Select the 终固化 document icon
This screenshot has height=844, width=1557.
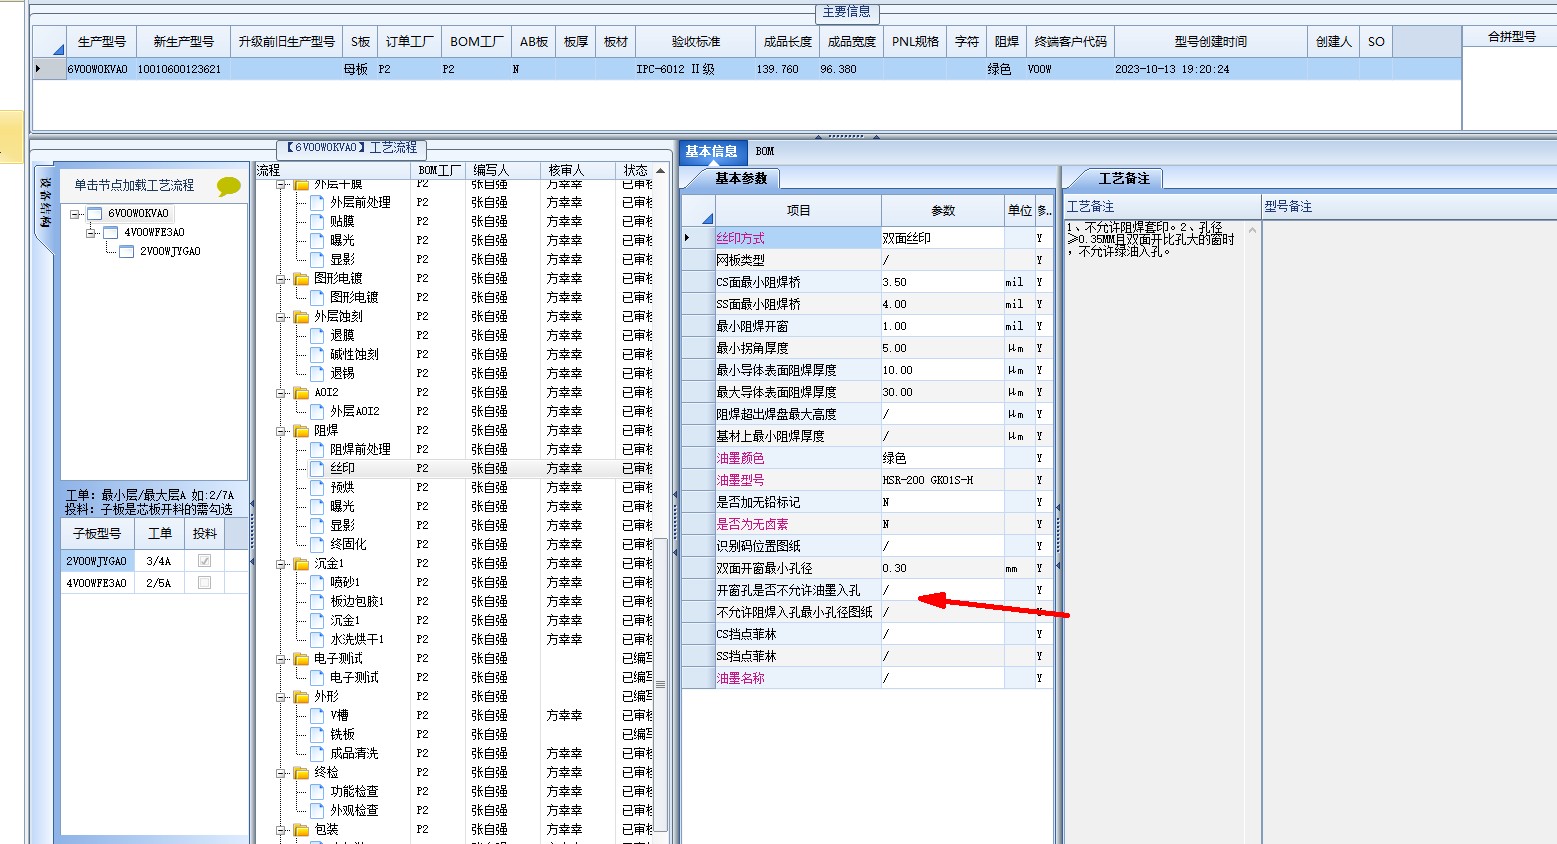[x=317, y=544]
